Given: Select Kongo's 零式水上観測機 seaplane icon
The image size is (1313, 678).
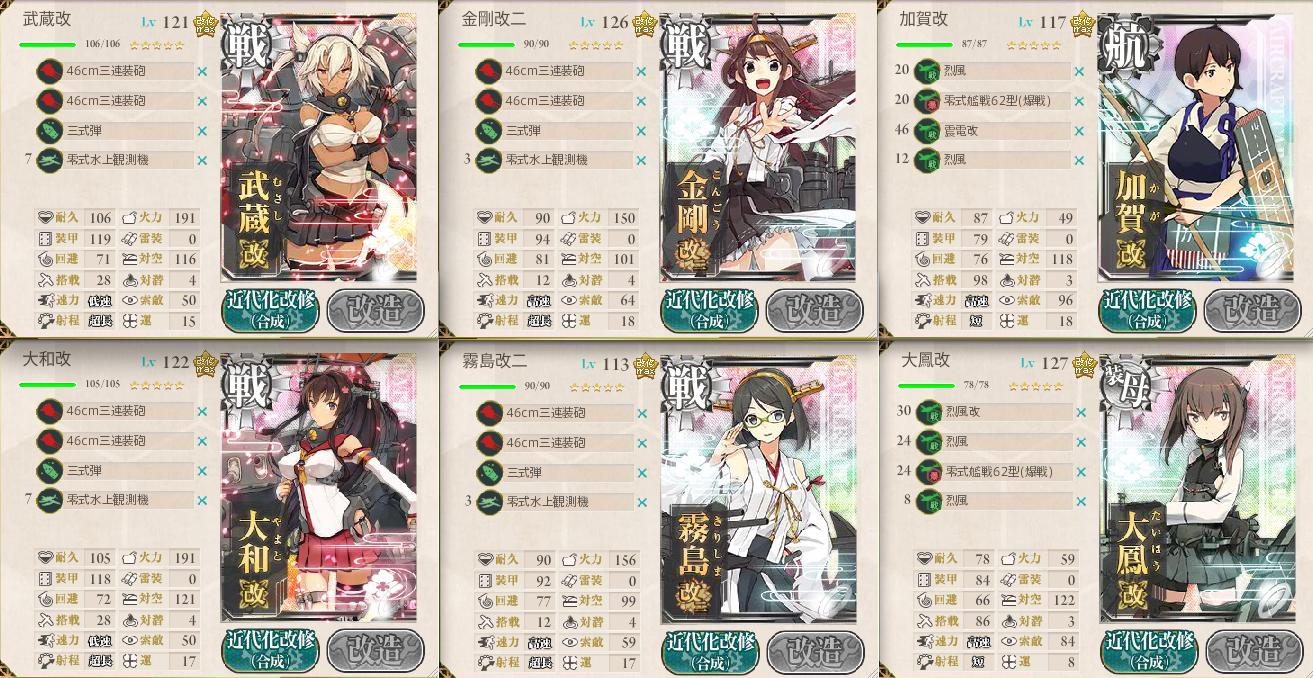Looking at the screenshot, I should pyautogui.click(x=489, y=160).
